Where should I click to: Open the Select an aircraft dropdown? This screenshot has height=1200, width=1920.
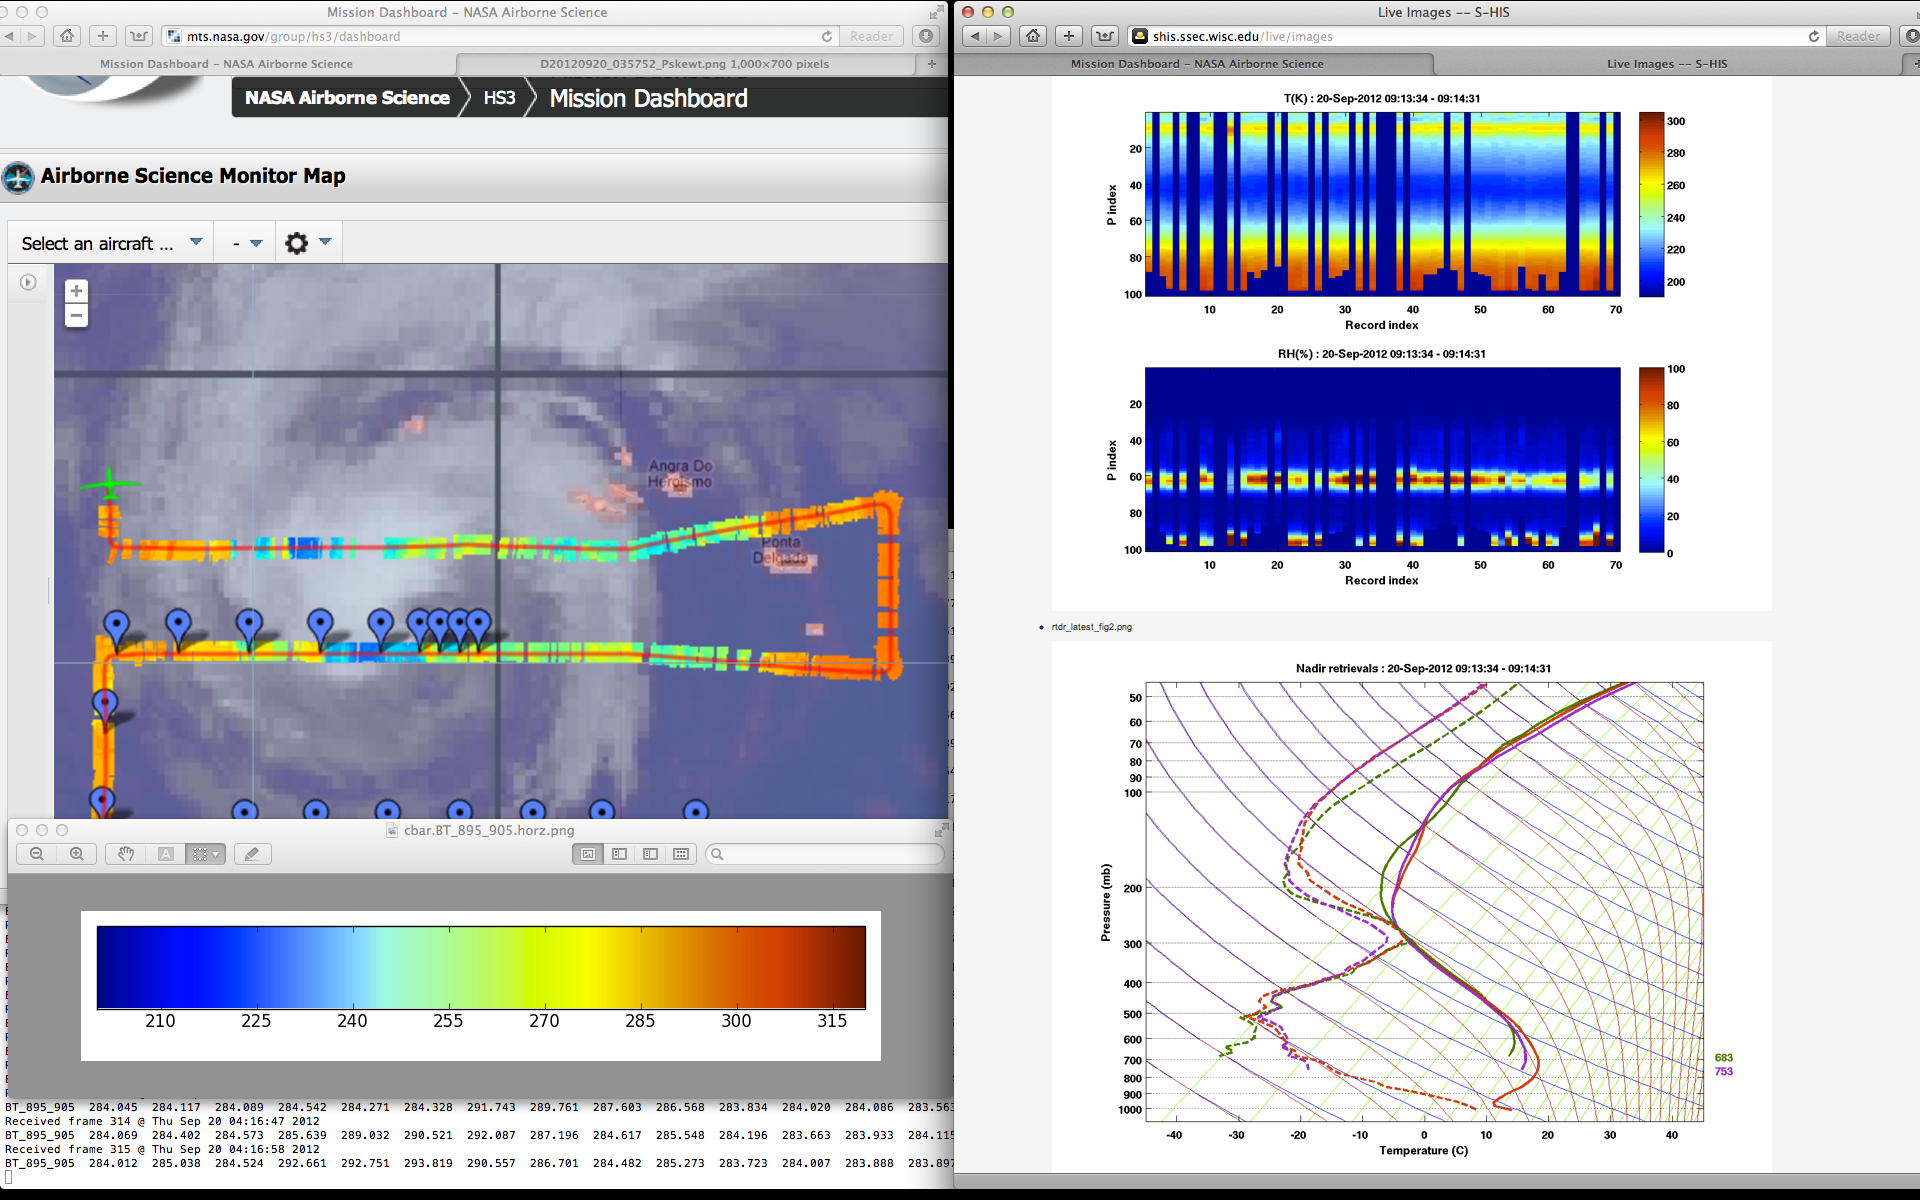point(111,243)
